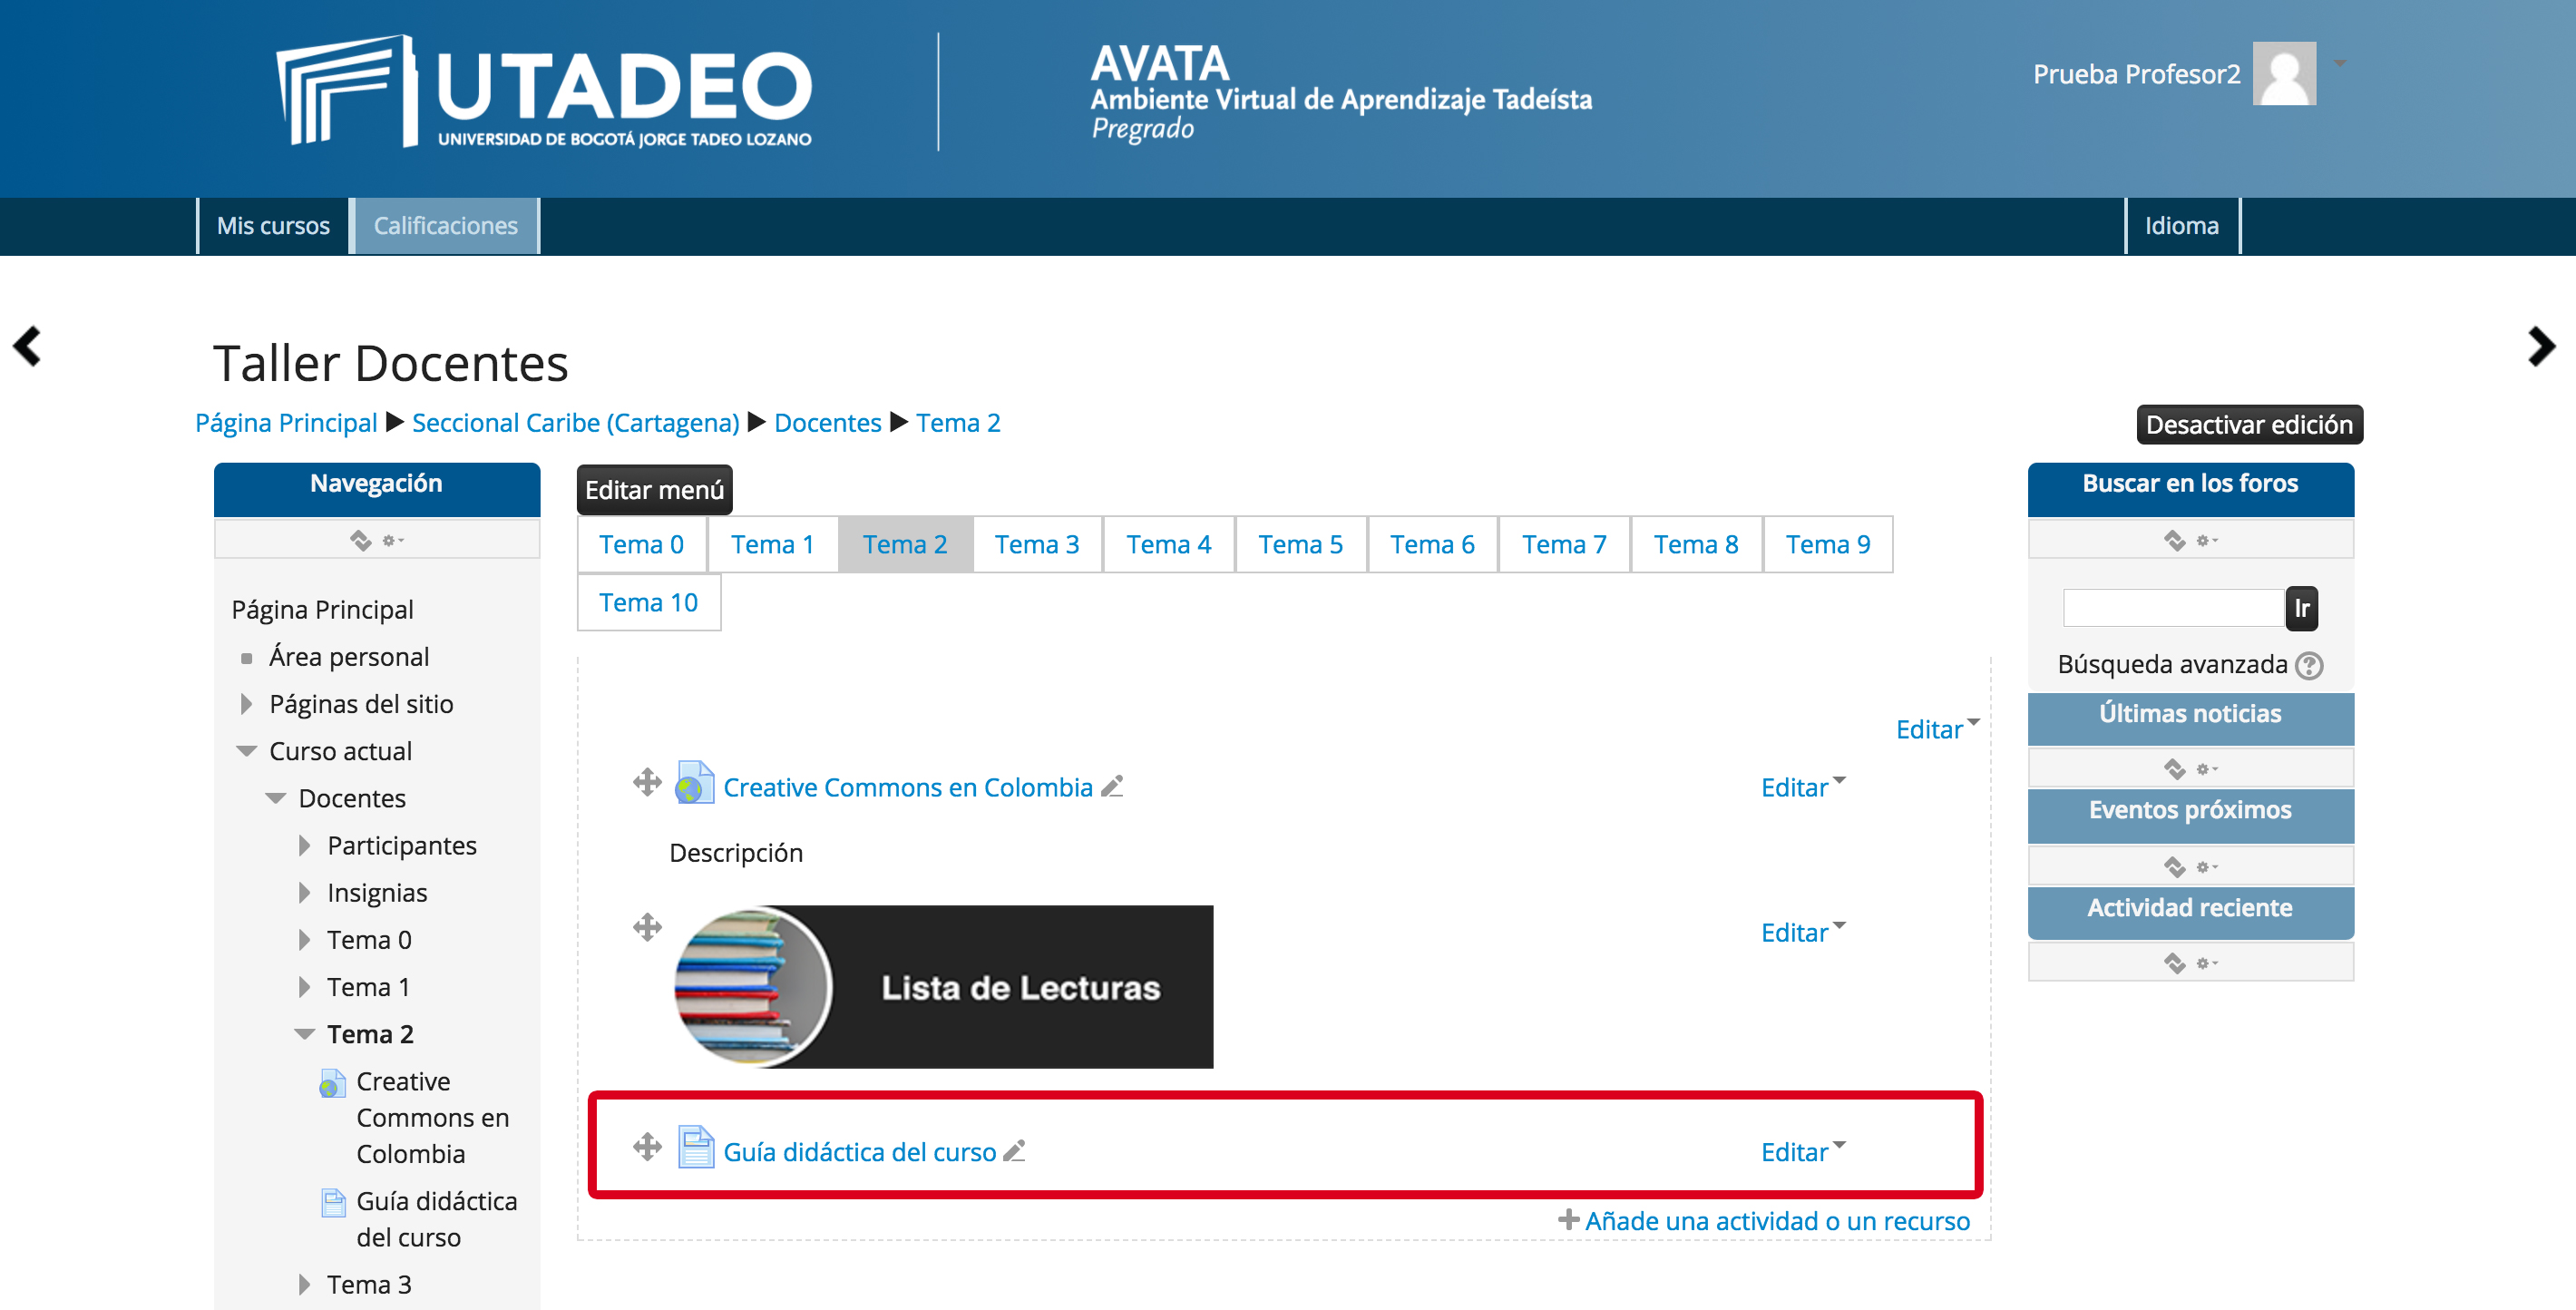Click move icon beside Lista de Lecturas banner

tap(647, 927)
